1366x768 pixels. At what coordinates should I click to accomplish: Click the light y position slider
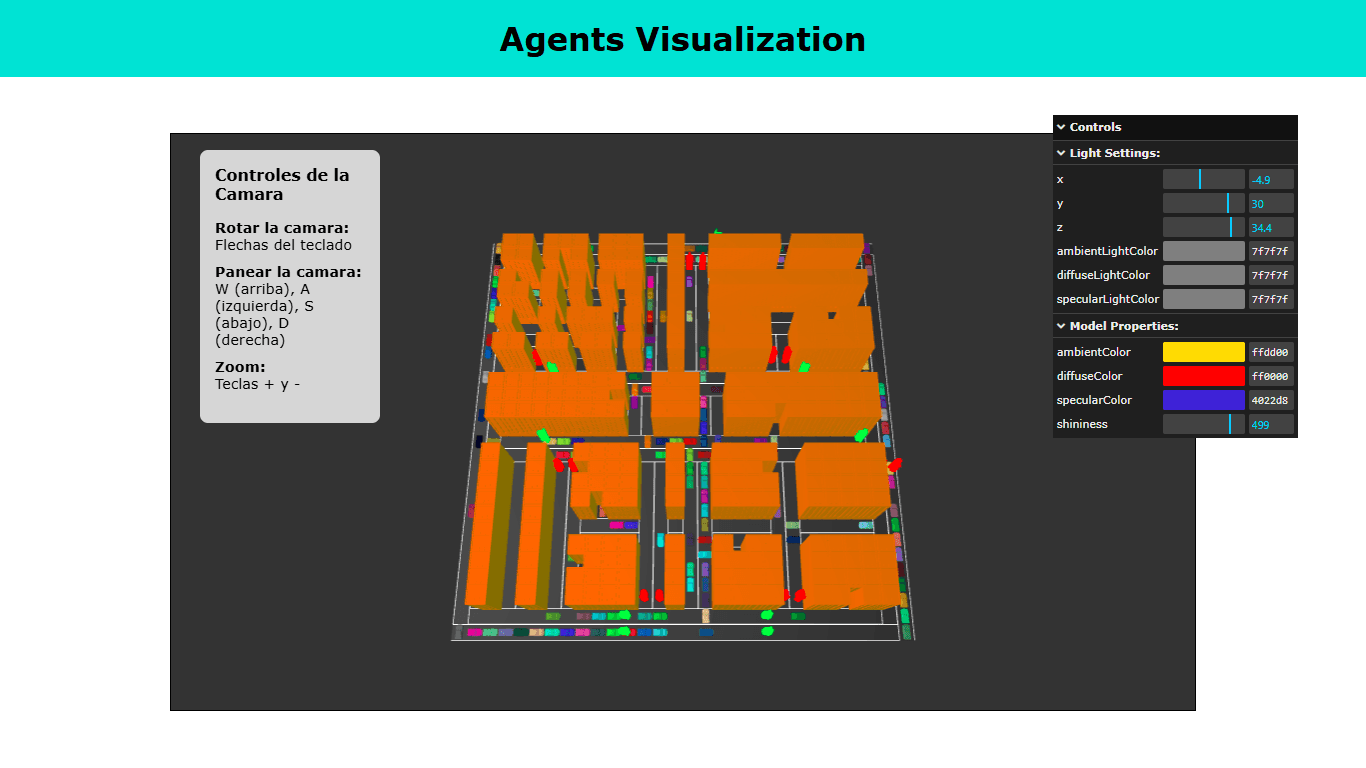1203,203
